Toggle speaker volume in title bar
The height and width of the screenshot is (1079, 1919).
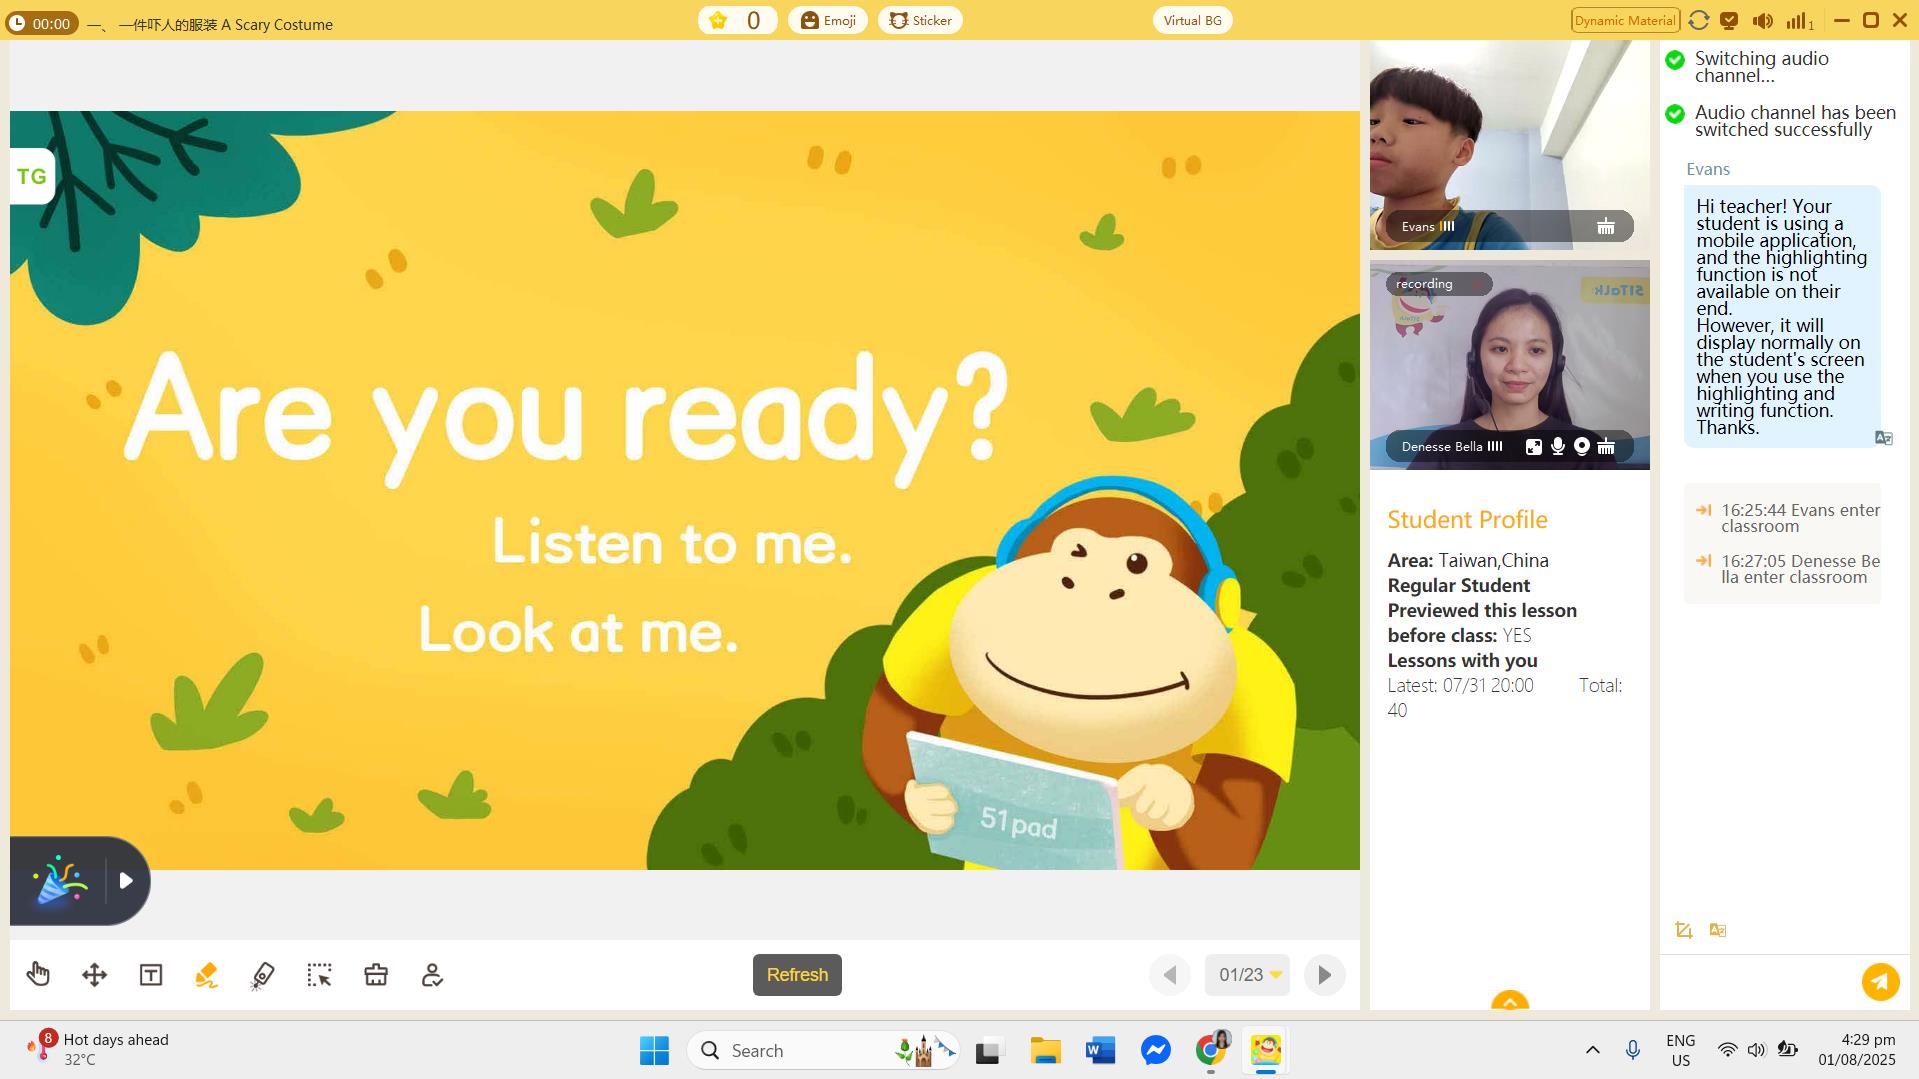point(1762,21)
